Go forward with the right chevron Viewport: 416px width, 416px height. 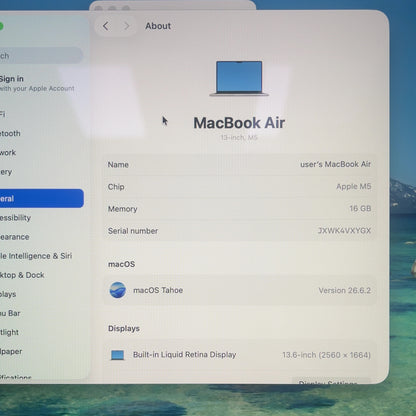[x=126, y=26]
